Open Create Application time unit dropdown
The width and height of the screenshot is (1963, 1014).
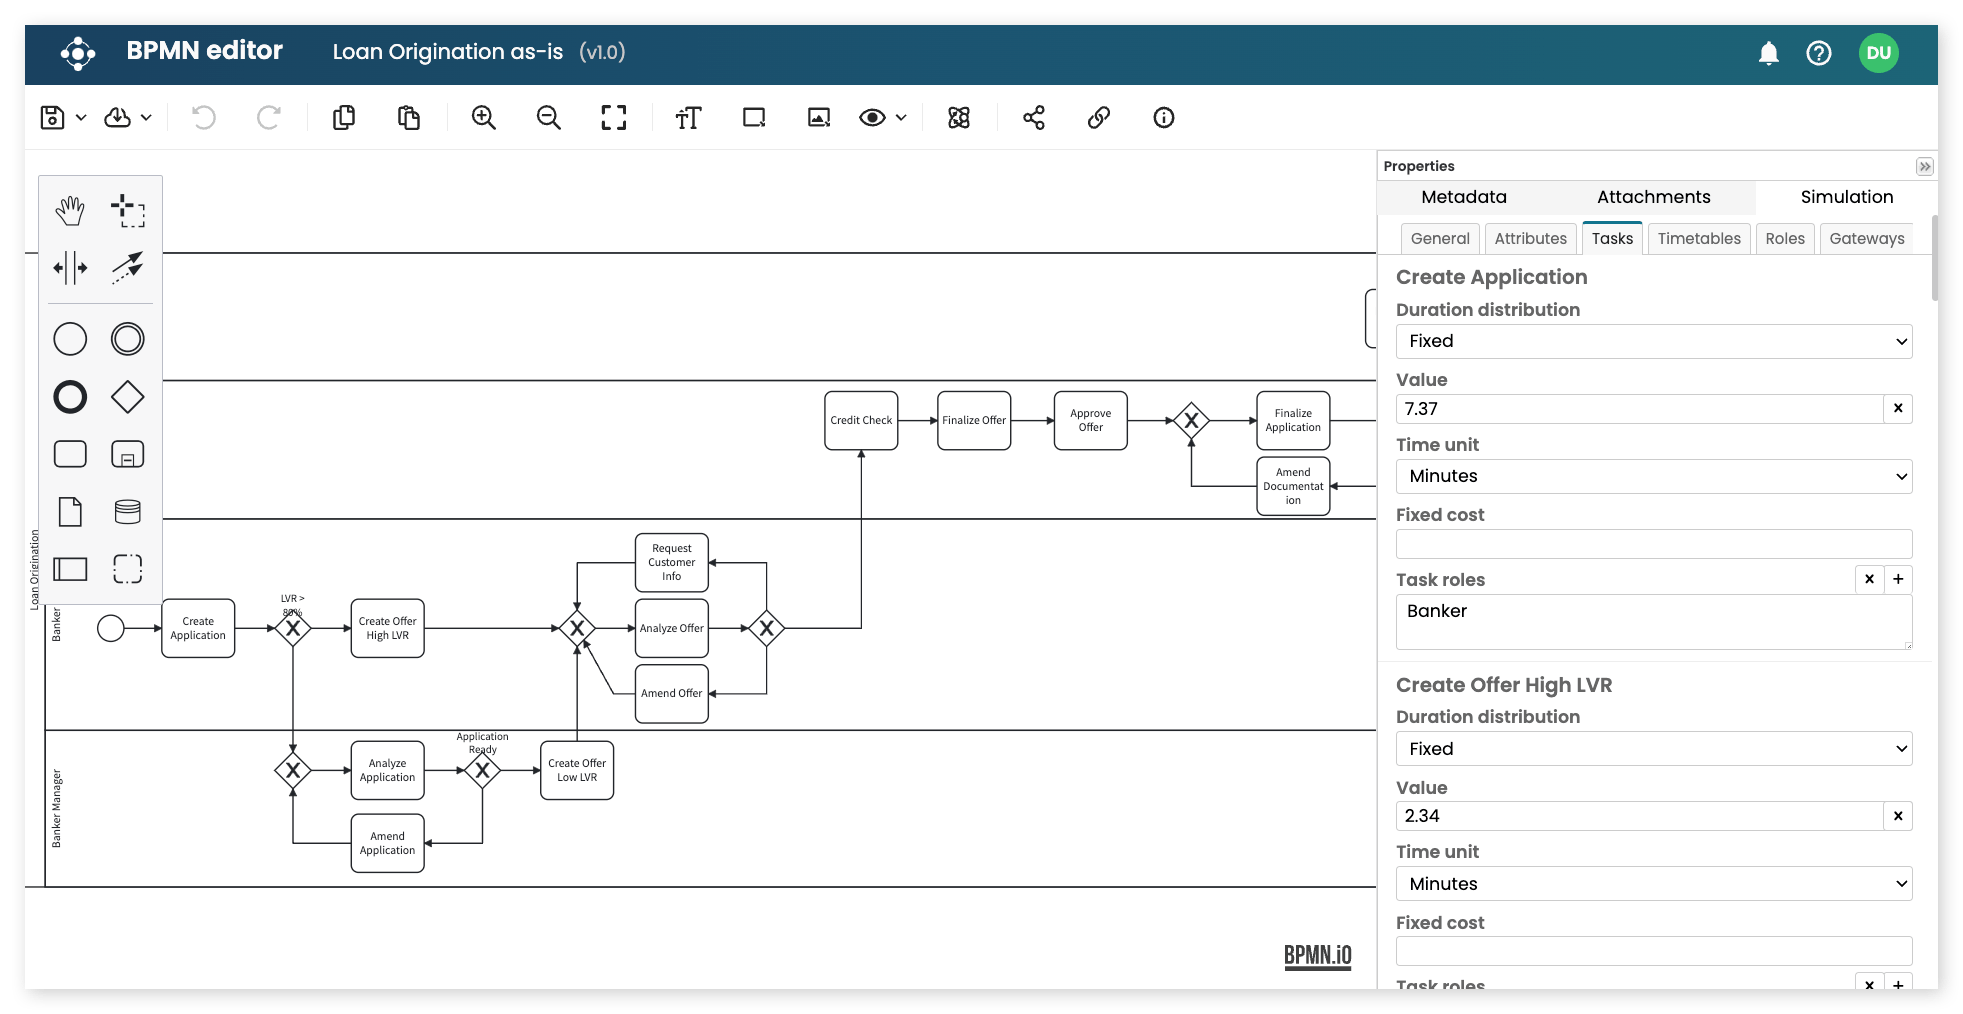[x=1654, y=476]
